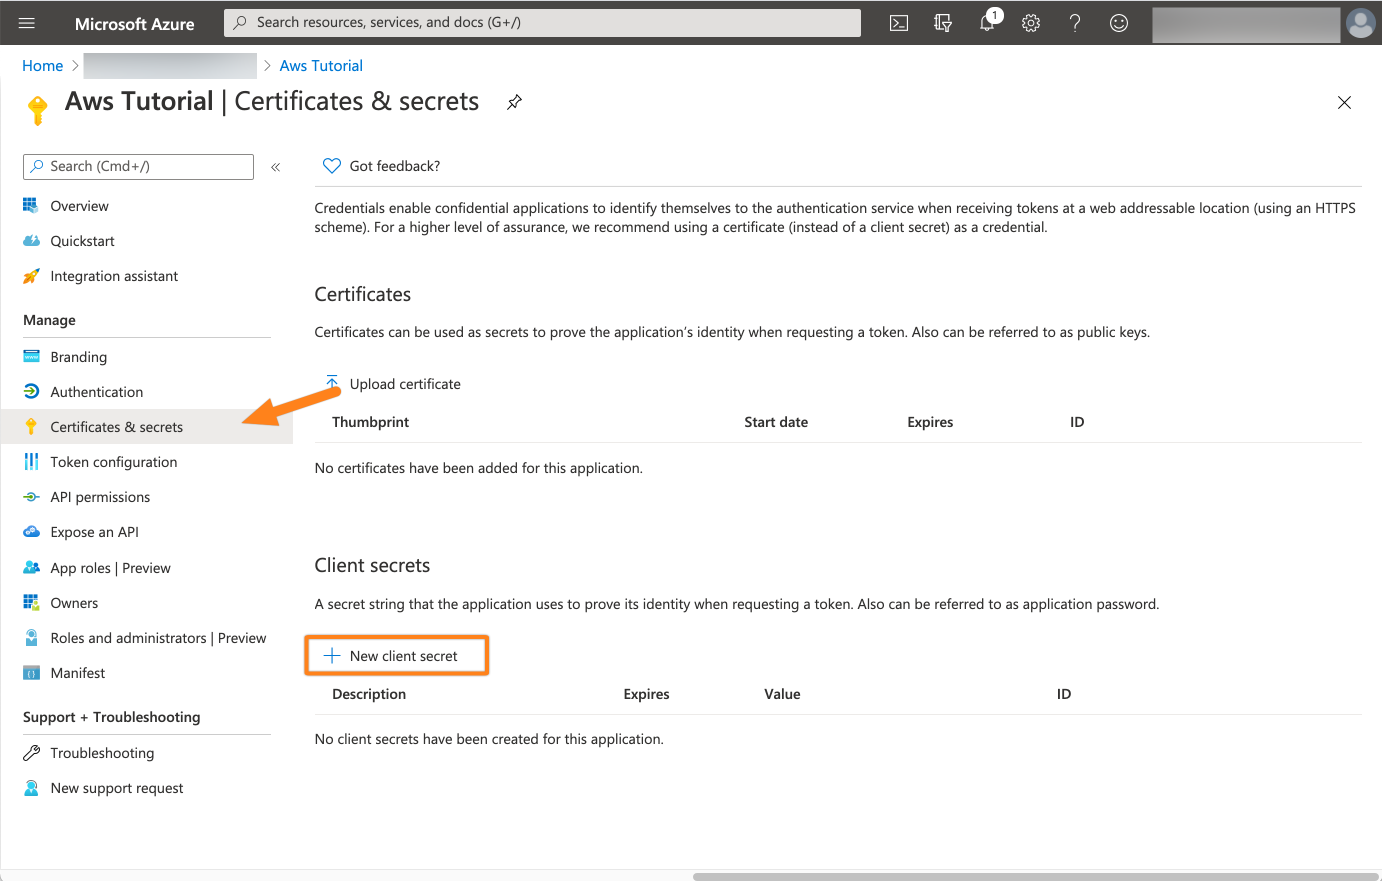
Task: Open the Manifest page
Action: (77, 673)
